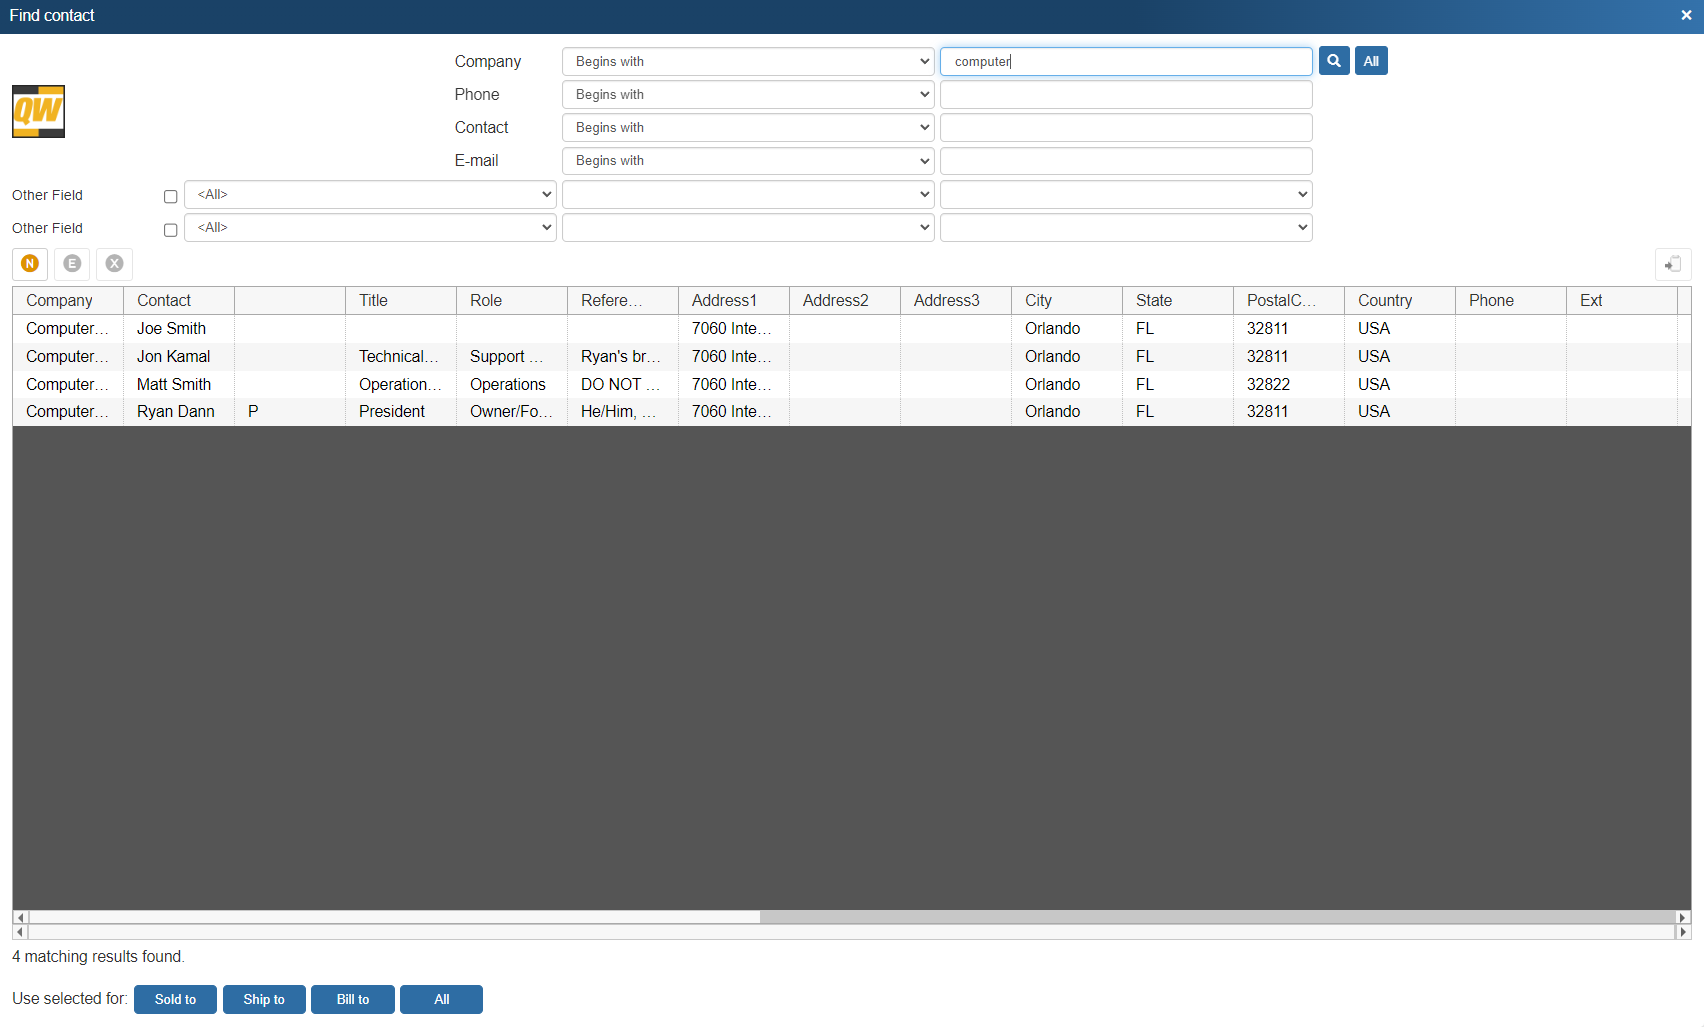Click the orange N new contact icon
The image size is (1704, 1027).
click(30, 263)
